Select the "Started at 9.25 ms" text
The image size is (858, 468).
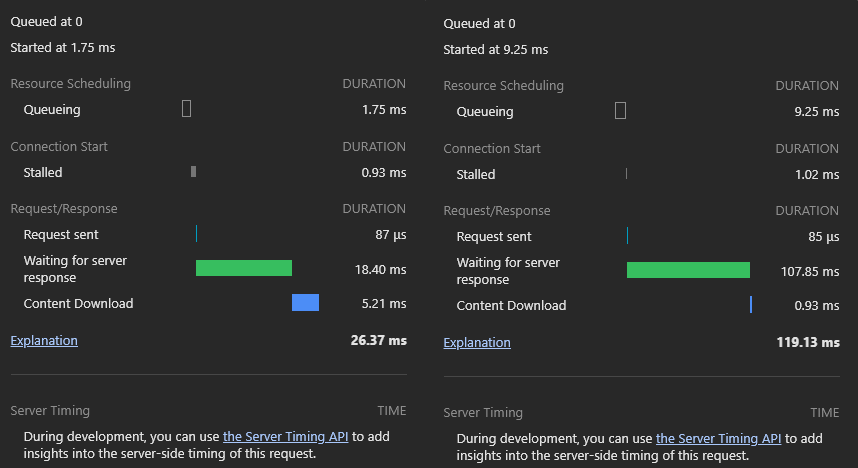click(x=496, y=49)
